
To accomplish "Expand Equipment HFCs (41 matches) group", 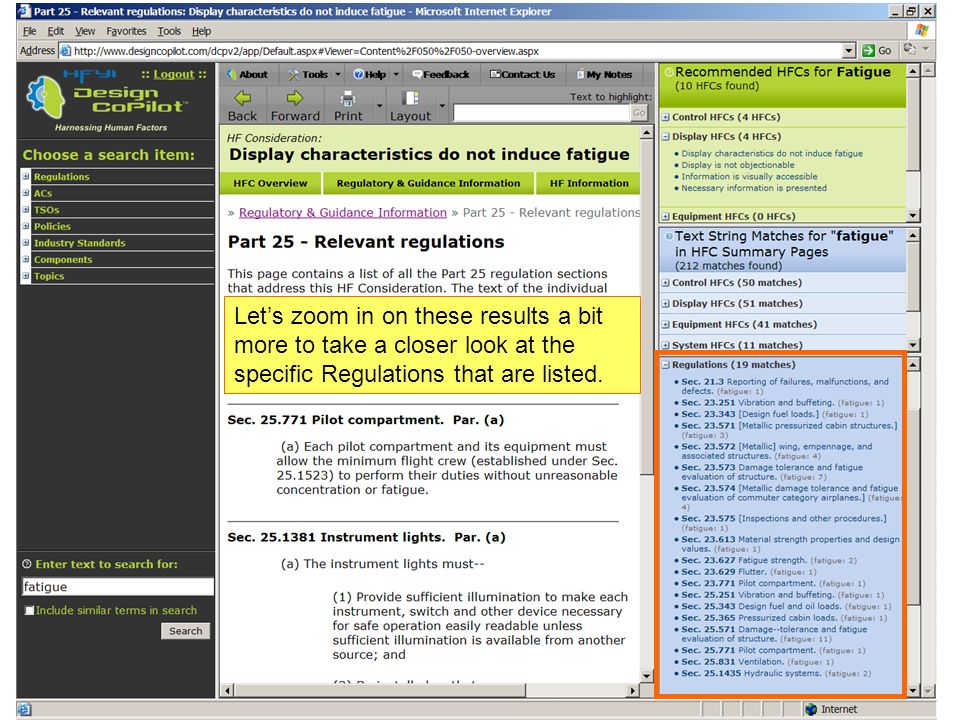I will click(x=666, y=324).
